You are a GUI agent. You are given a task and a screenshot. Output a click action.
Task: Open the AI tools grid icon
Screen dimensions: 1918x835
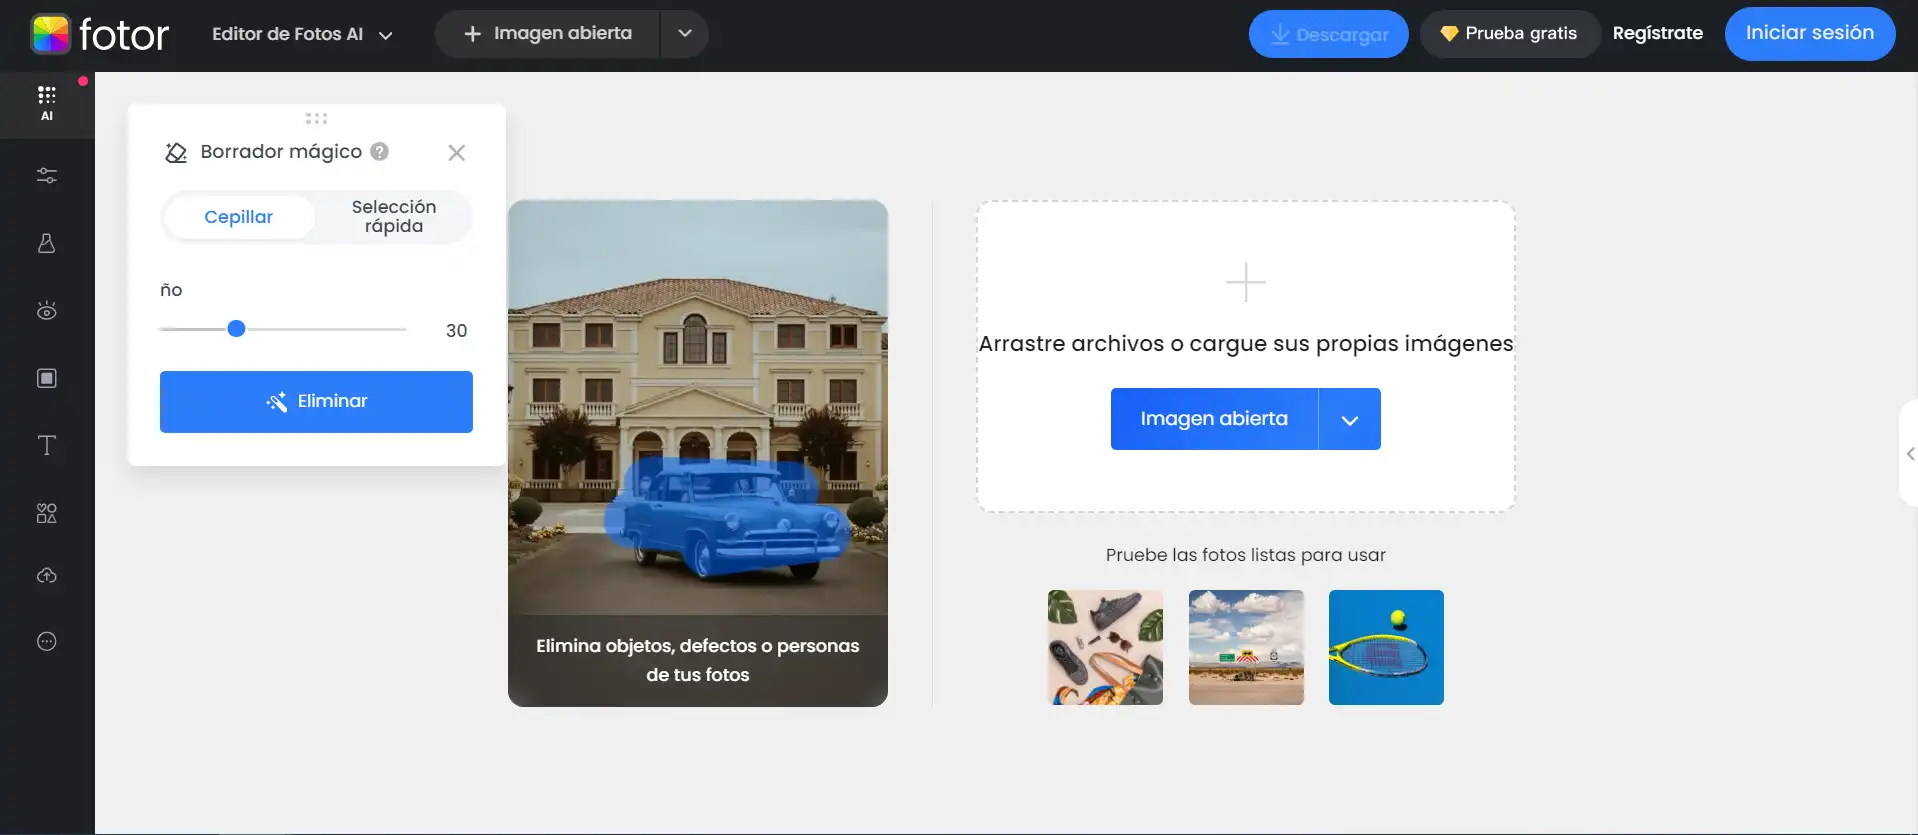tap(47, 103)
